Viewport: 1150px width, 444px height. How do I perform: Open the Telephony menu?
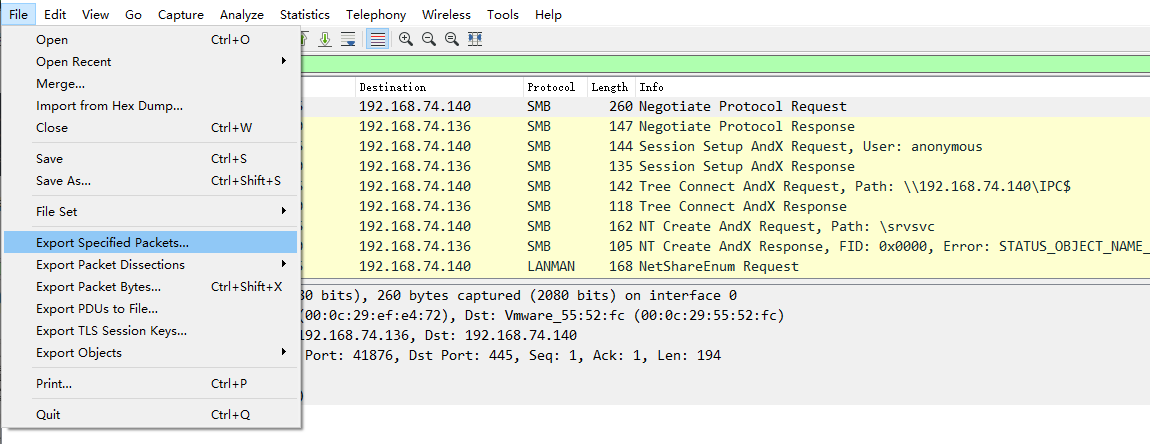(x=376, y=15)
